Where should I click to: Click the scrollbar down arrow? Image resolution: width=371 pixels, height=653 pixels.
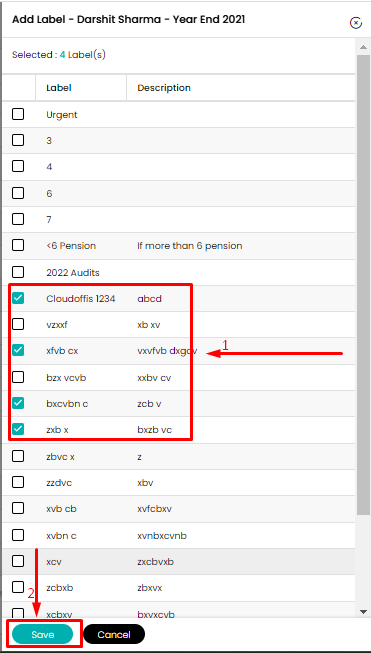(364, 611)
